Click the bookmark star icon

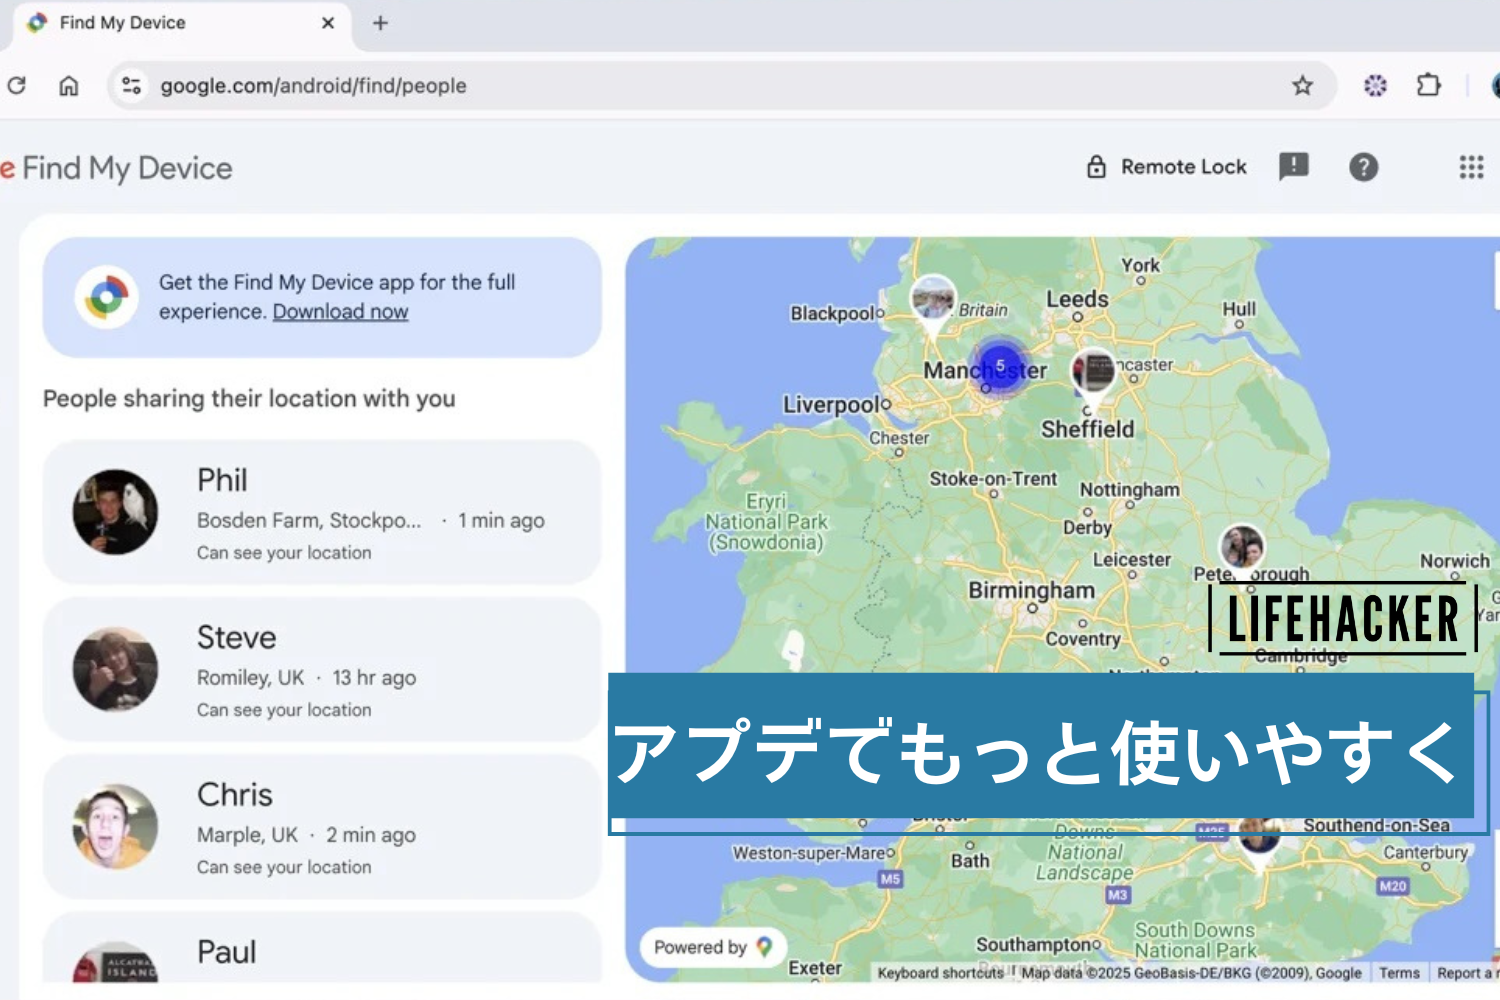pos(1303,85)
